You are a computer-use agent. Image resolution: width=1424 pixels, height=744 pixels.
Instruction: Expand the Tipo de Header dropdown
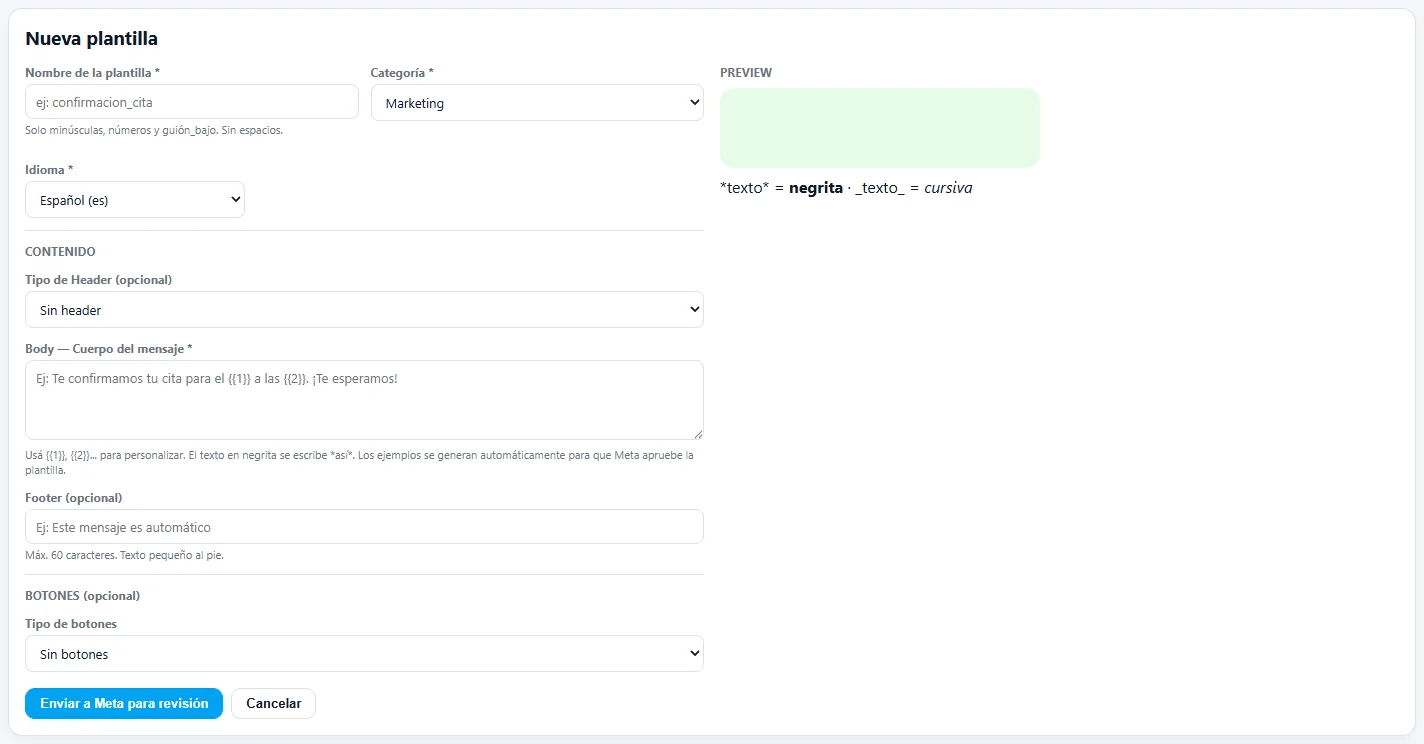[x=364, y=310]
